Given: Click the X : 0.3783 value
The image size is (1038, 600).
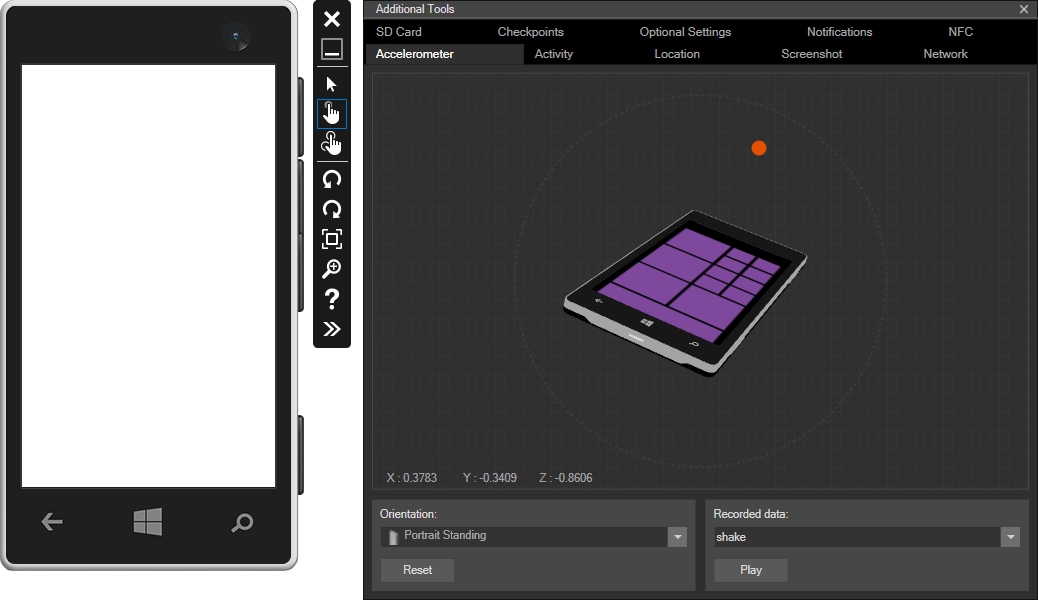Looking at the screenshot, I should point(412,478).
